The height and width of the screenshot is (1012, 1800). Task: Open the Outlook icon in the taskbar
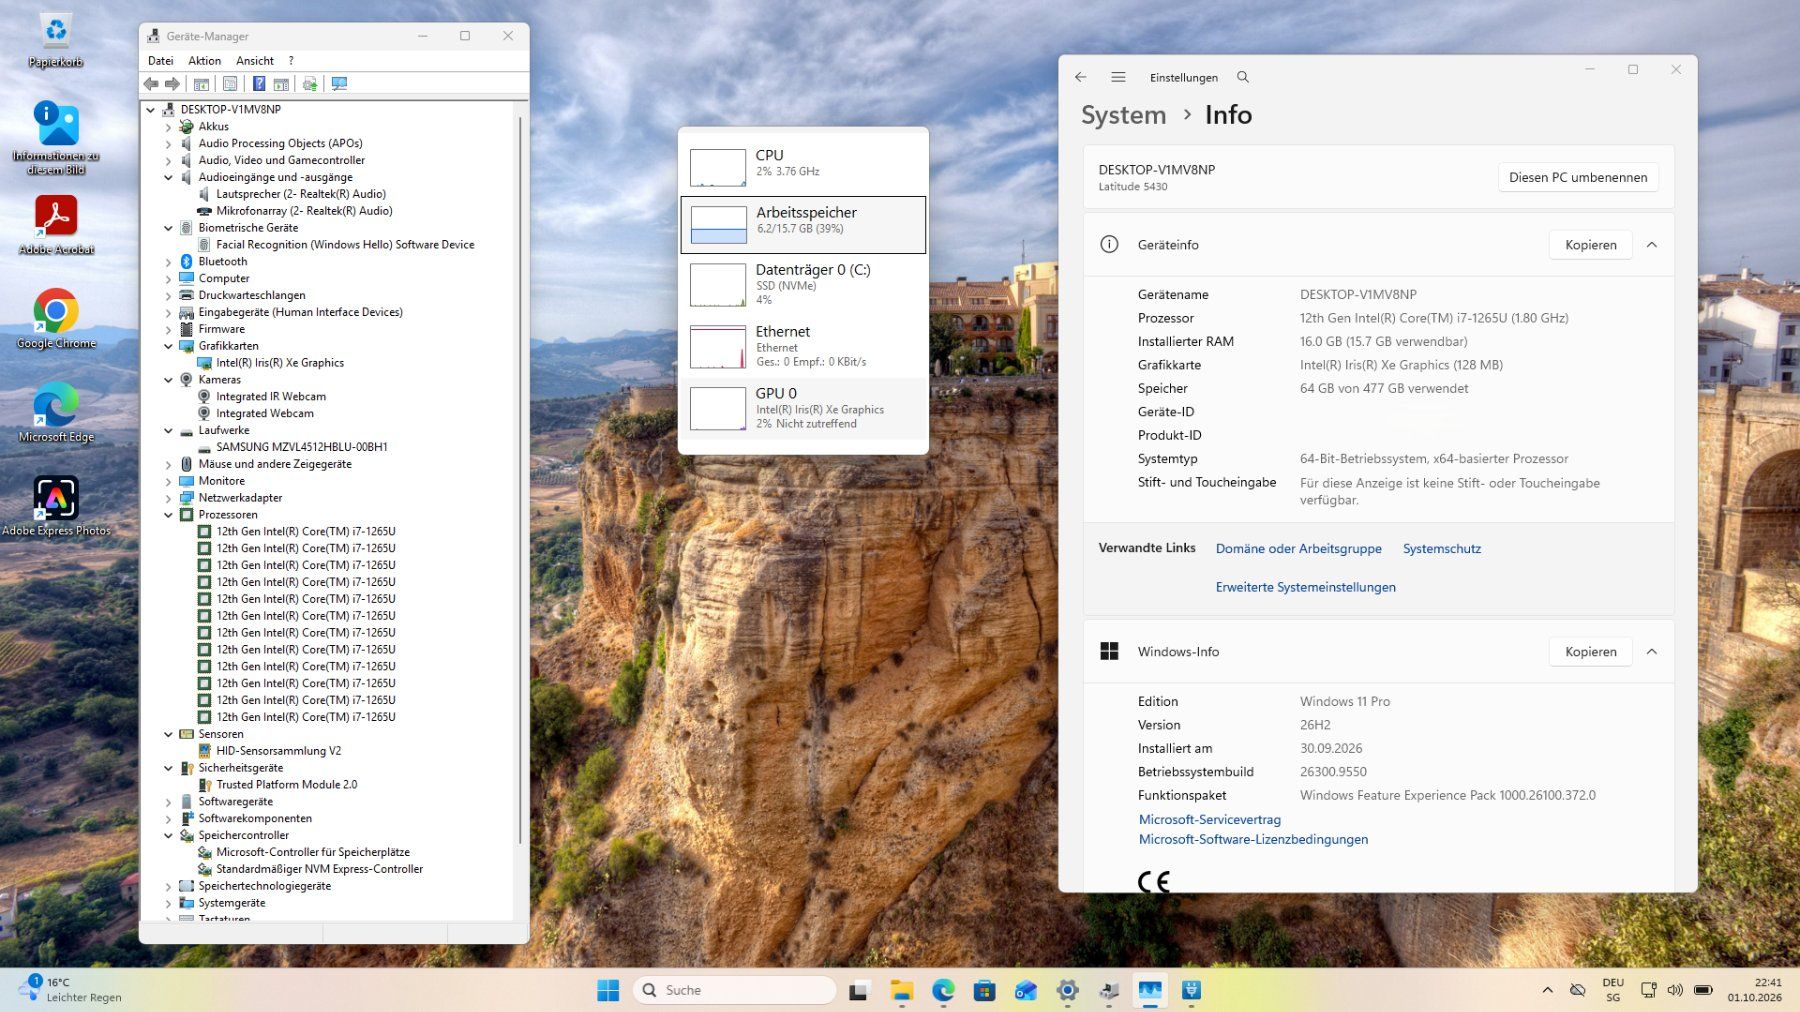[1026, 990]
